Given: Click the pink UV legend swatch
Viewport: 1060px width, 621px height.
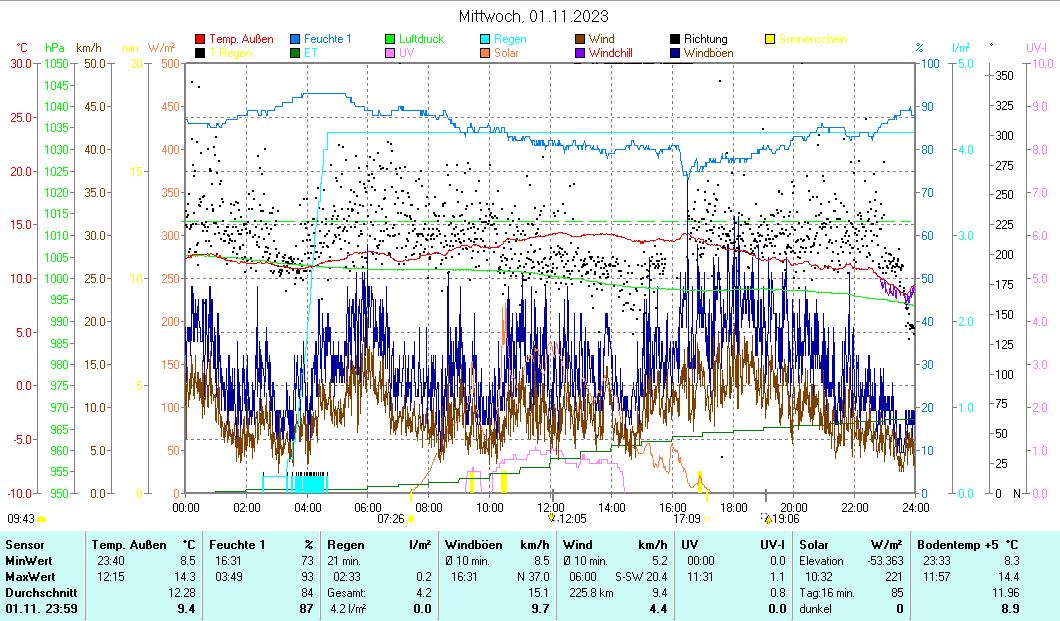Looking at the screenshot, I should click(390, 53).
